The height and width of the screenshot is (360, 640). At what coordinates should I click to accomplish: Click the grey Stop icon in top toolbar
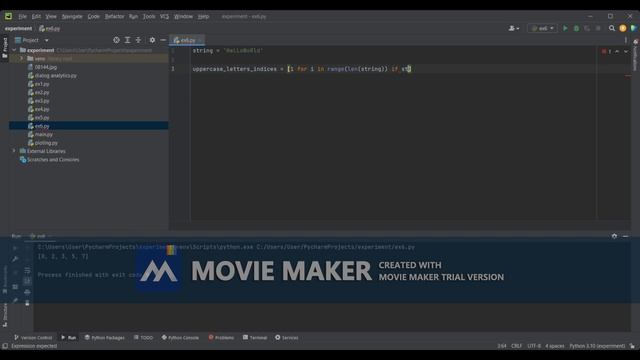pyautogui.click(x=598, y=28)
